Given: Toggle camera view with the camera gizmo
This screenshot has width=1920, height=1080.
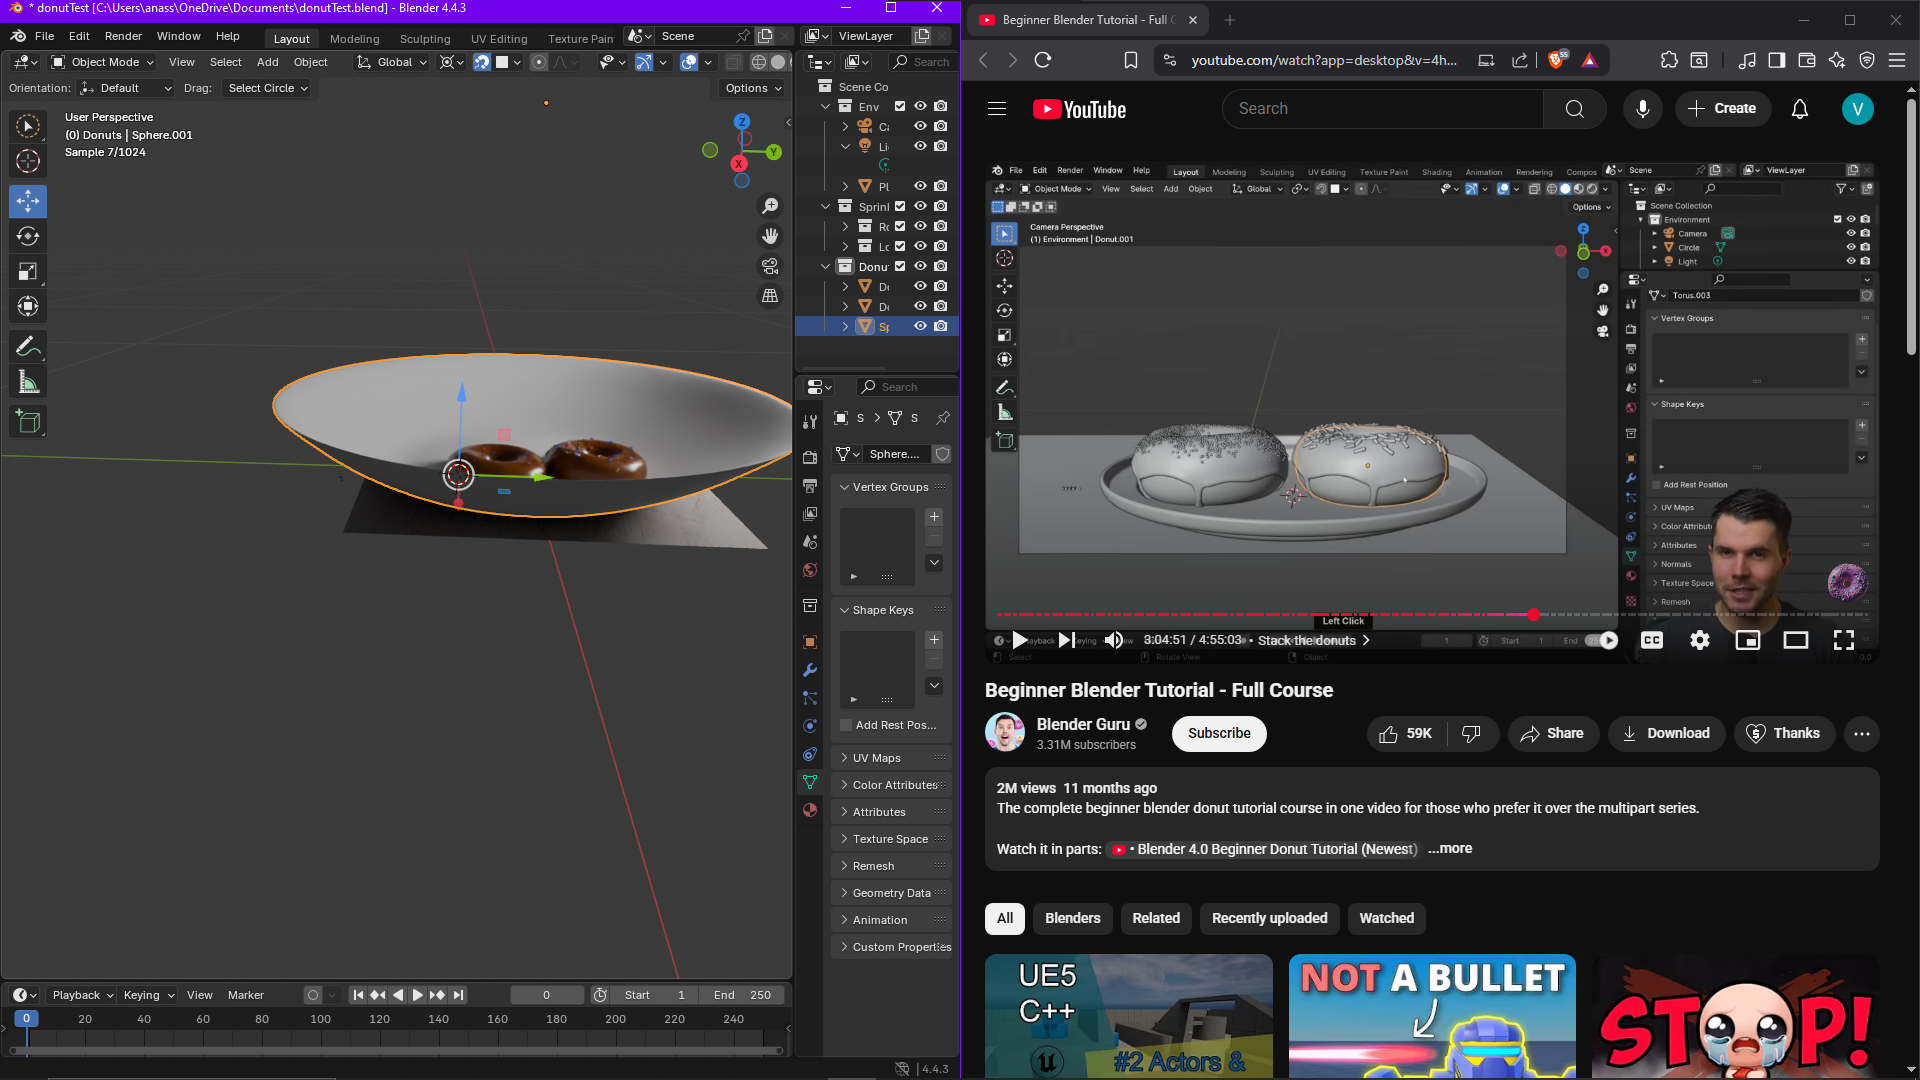Looking at the screenshot, I should 770,266.
